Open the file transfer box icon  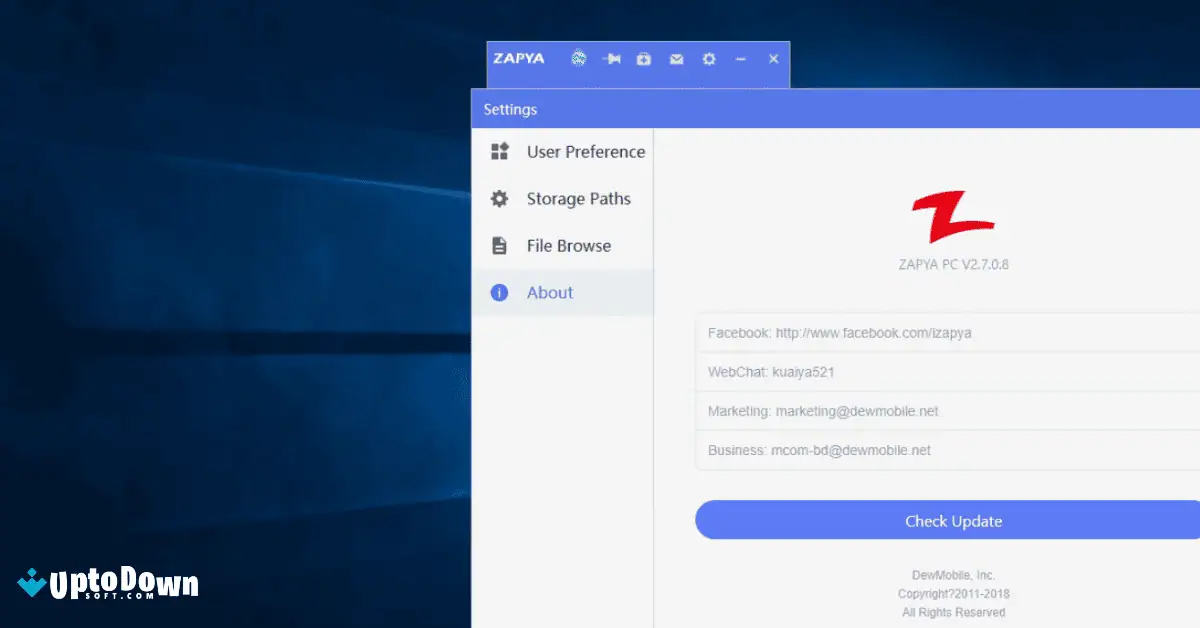pos(644,59)
